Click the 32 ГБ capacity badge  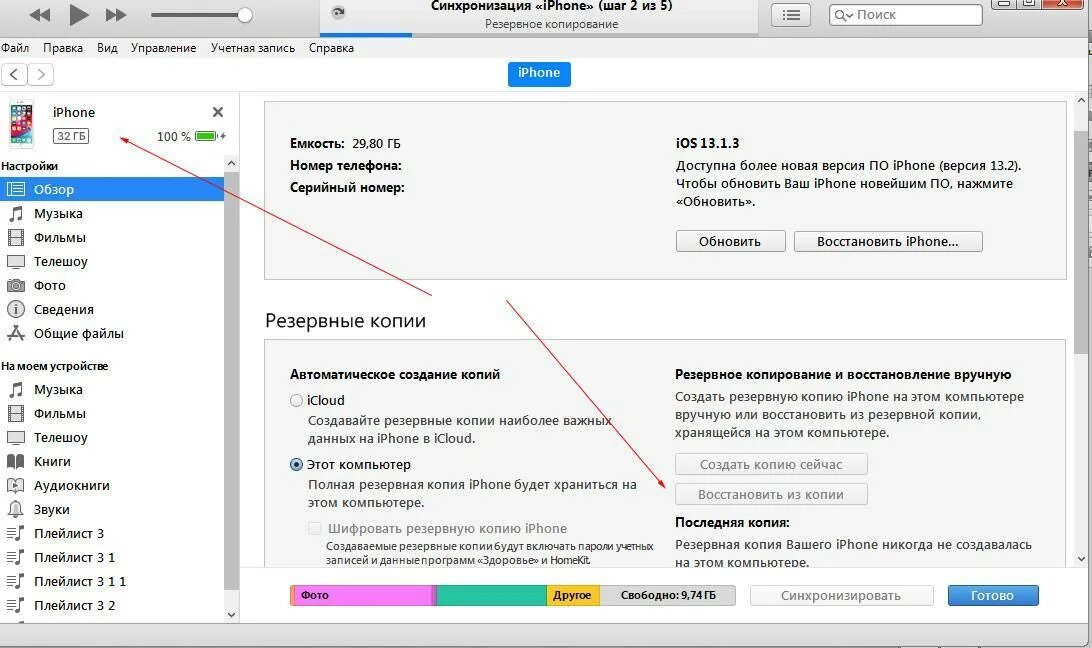pos(71,136)
